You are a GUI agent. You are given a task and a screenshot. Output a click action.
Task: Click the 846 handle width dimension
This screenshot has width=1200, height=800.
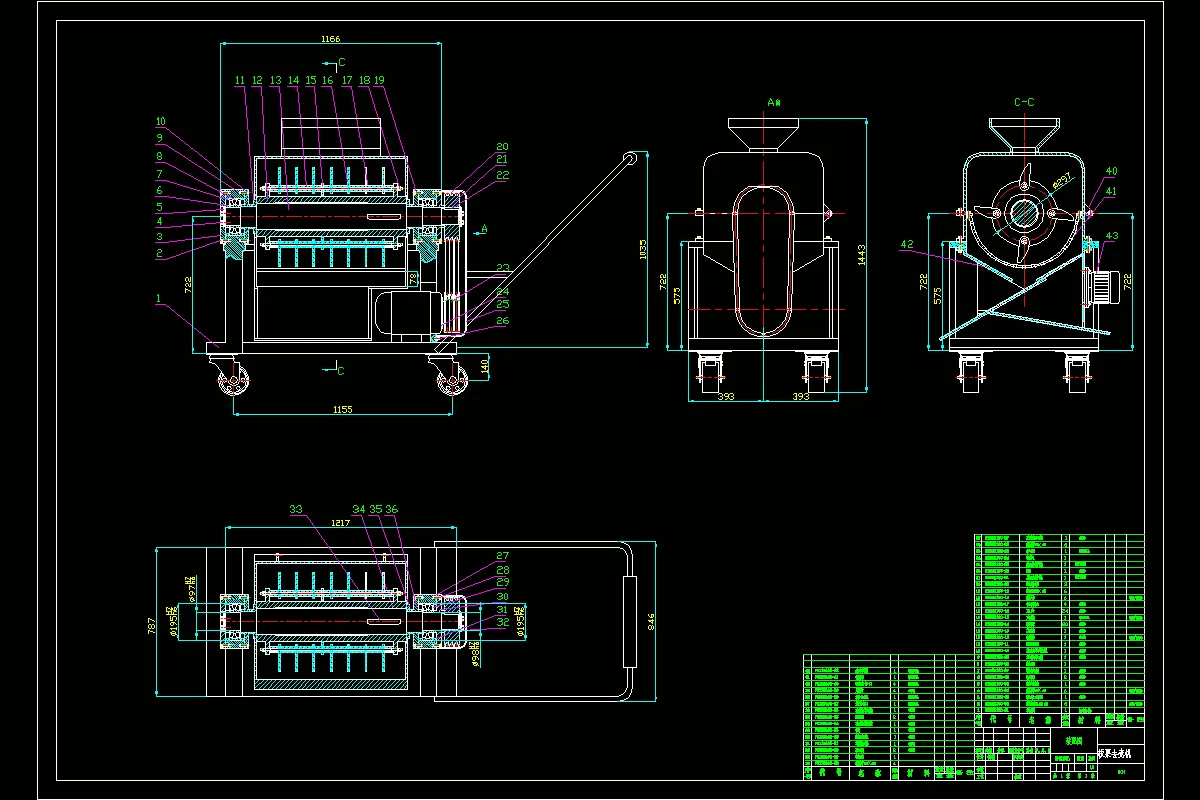pyautogui.click(x=651, y=621)
